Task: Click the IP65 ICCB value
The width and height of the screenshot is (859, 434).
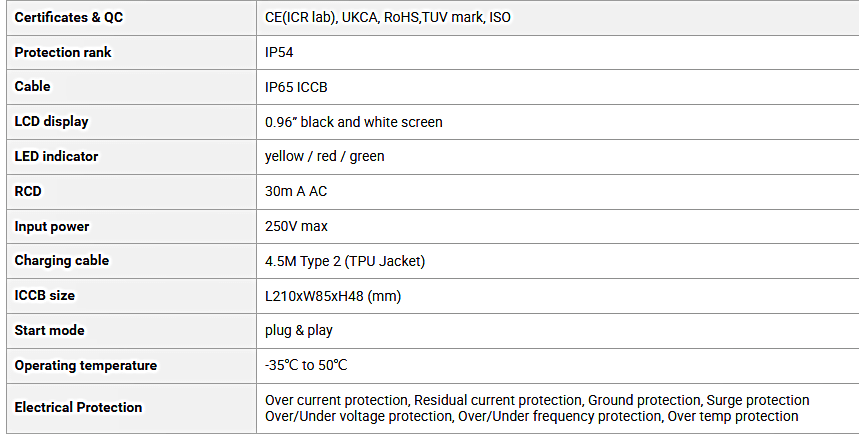Action: pyautogui.click(x=296, y=88)
